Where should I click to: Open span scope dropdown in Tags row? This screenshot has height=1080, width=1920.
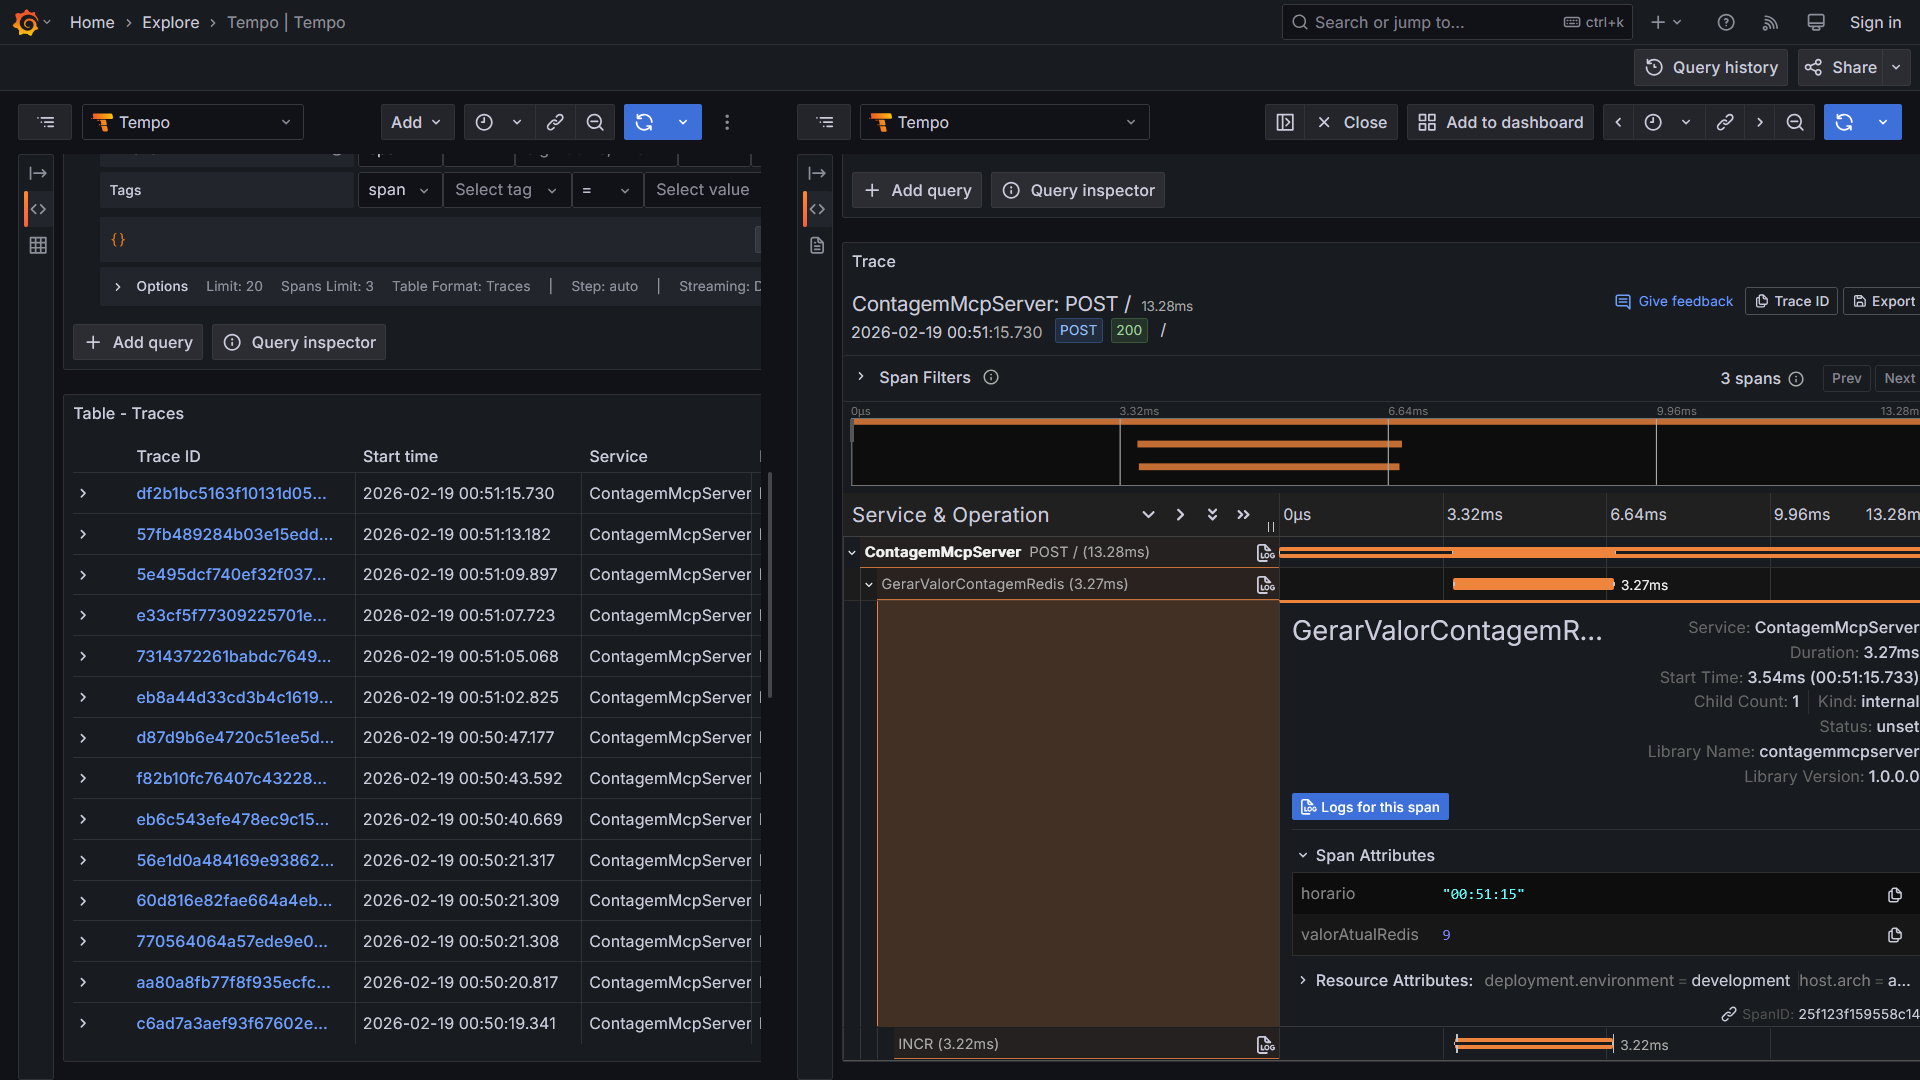click(400, 190)
